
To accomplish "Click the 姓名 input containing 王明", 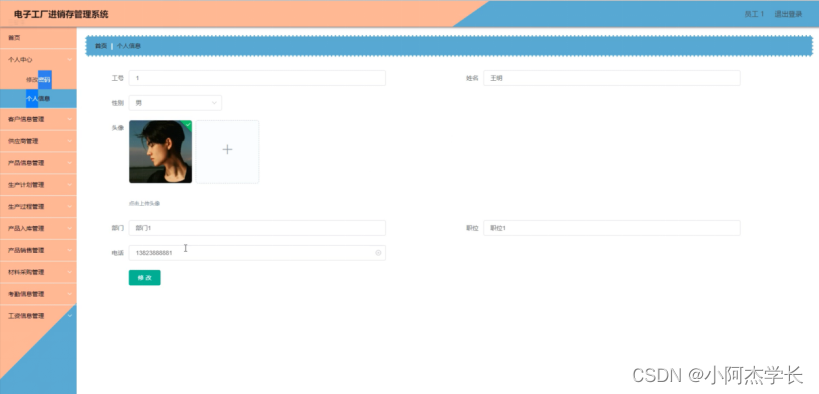I will coord(612,78).
